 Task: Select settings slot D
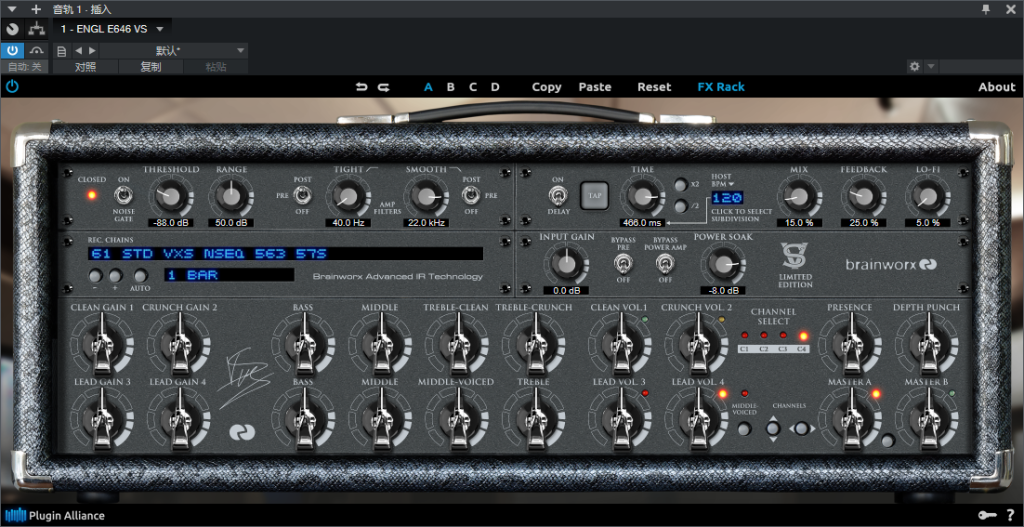(x=495, y=87)
